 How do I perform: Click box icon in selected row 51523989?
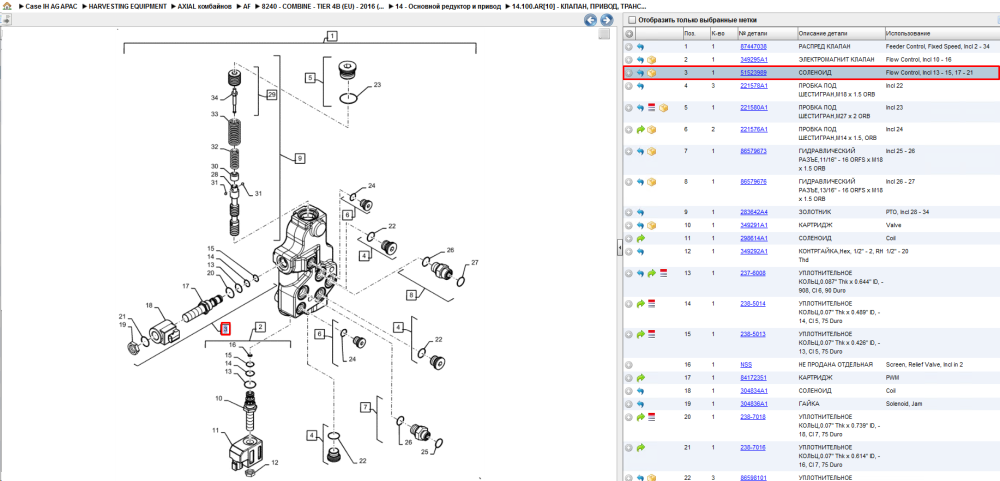pos(652,73)
